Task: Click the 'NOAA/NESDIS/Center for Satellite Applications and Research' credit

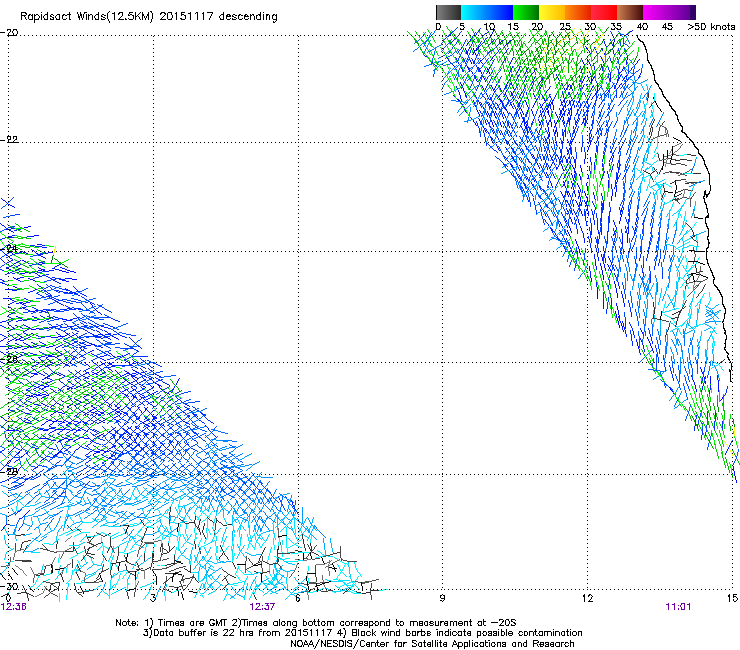Action: (432, 644)
